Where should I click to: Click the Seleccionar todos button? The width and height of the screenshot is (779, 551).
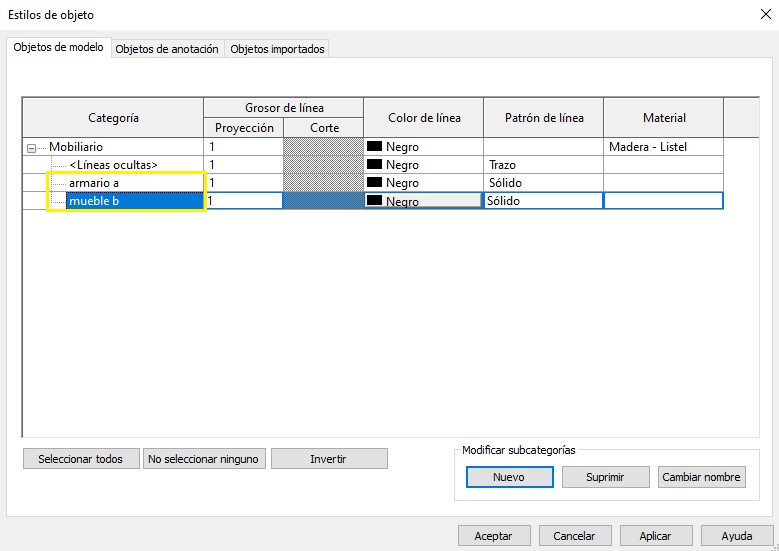click(81, 459)
